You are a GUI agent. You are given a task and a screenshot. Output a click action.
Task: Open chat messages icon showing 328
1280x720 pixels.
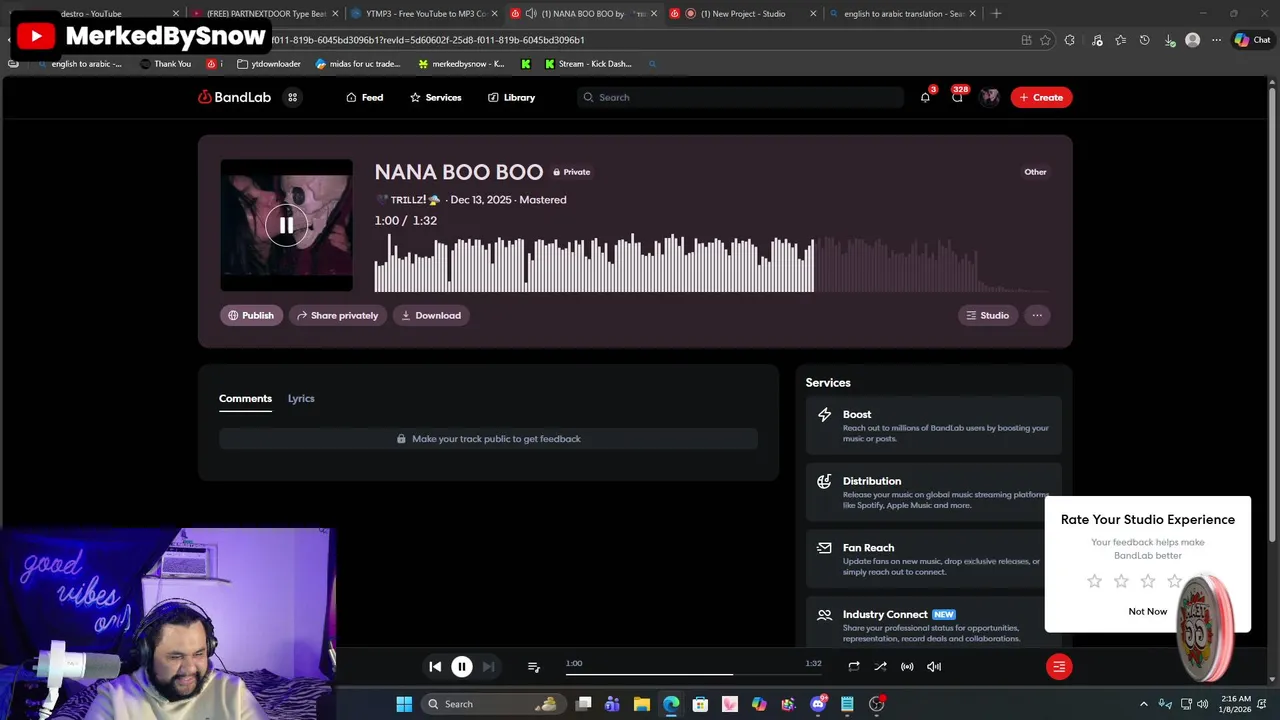[957, 97]
